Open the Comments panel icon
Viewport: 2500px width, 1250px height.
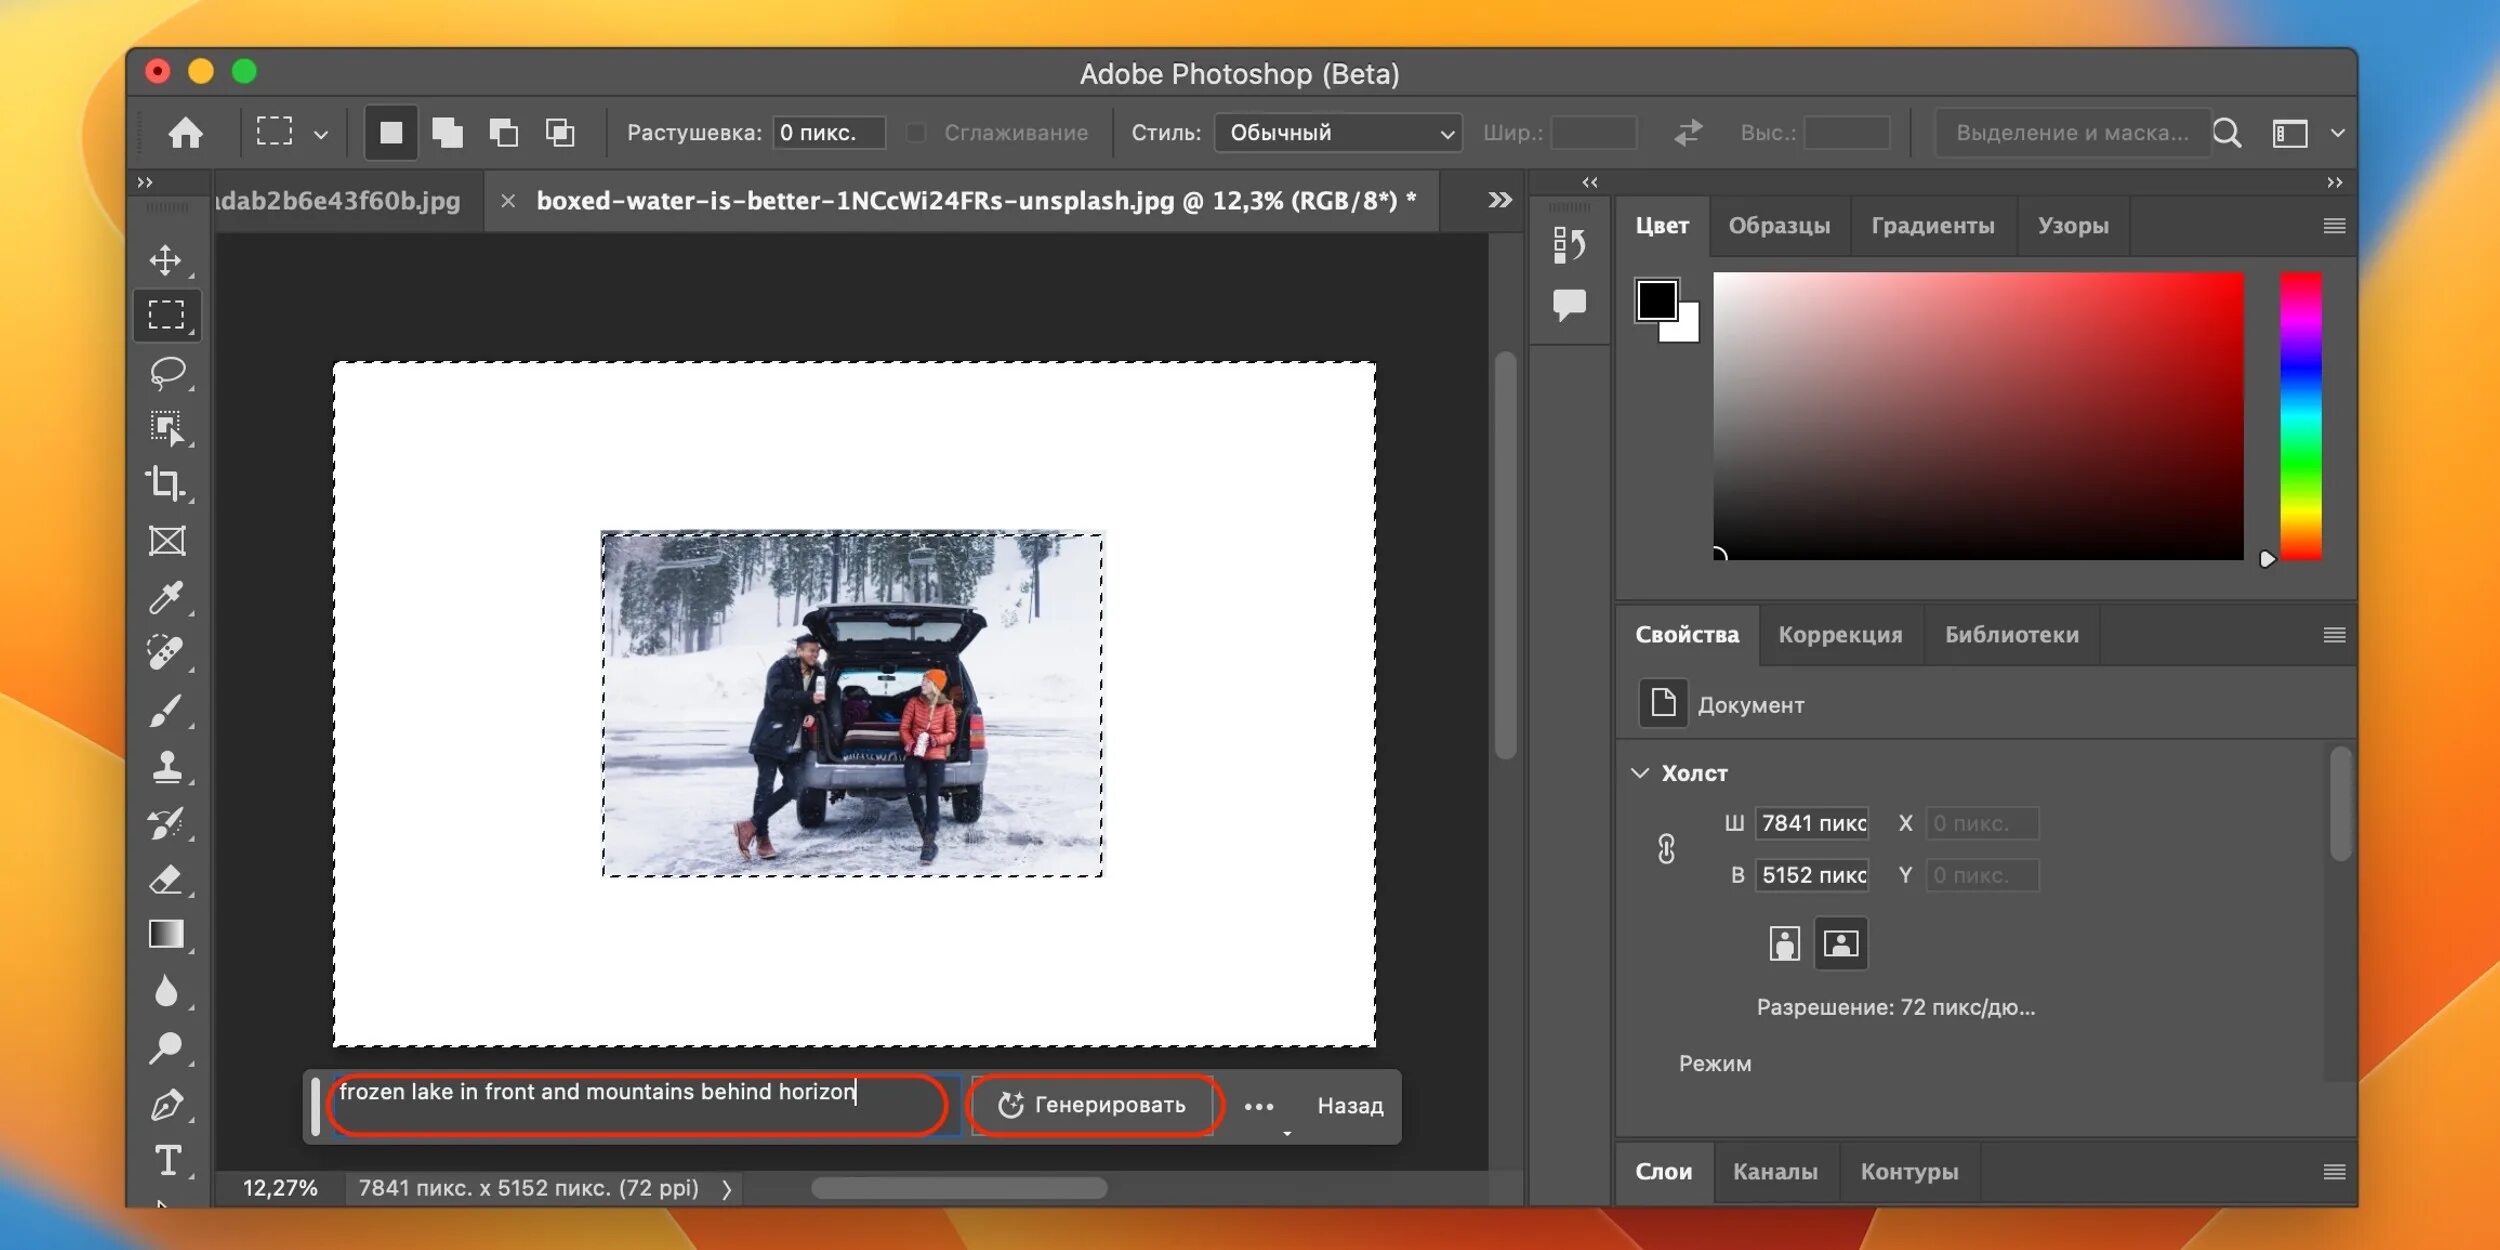point(1569,304)
